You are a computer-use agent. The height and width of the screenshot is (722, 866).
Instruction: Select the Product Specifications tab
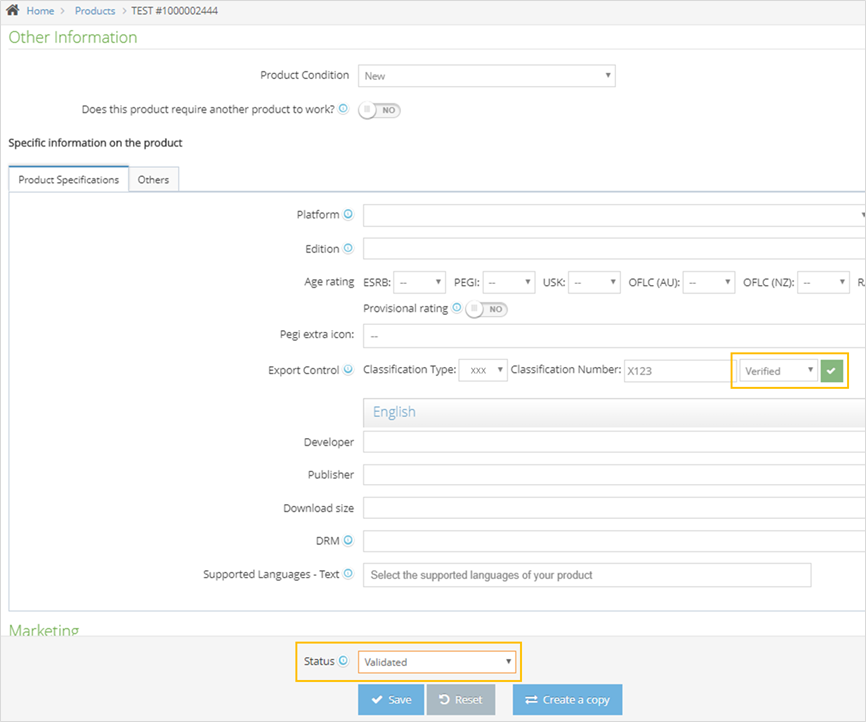(69, 180)
